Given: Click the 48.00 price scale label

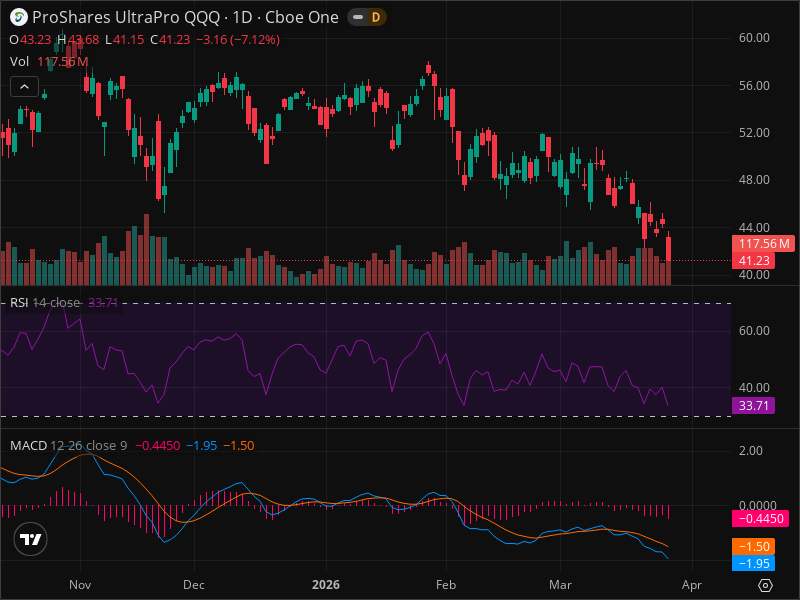Looking at the screenshot, I should click(754, 180).
